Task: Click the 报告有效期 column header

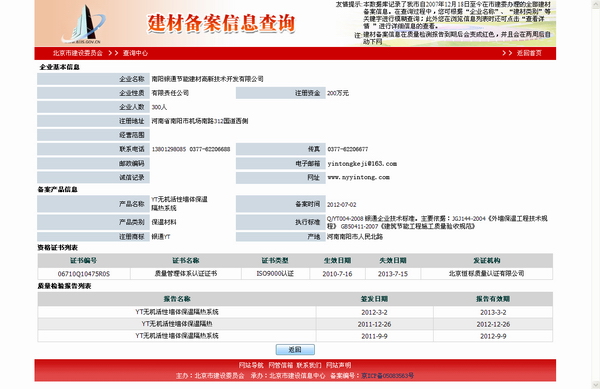Action: click(493, 299)
